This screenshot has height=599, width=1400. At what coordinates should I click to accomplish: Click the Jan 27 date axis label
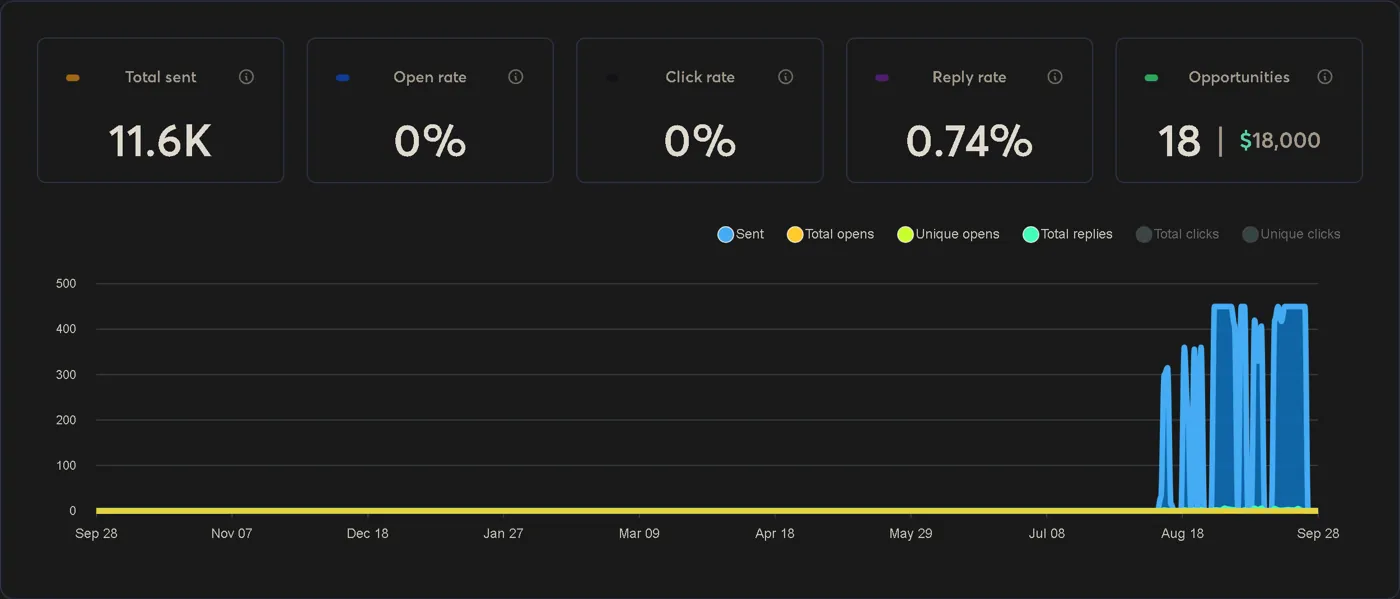point(503,534)
